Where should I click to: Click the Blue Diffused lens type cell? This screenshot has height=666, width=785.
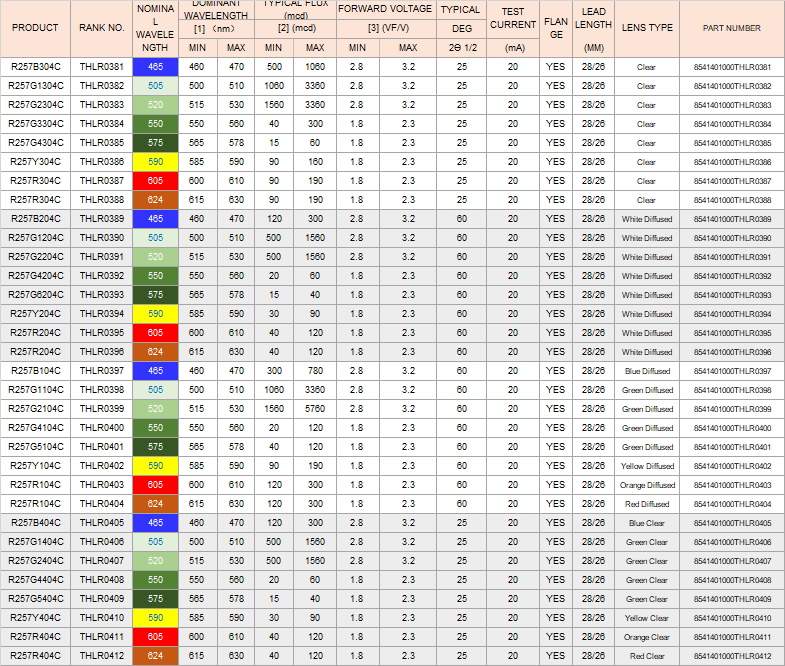[x=647, y=371]
